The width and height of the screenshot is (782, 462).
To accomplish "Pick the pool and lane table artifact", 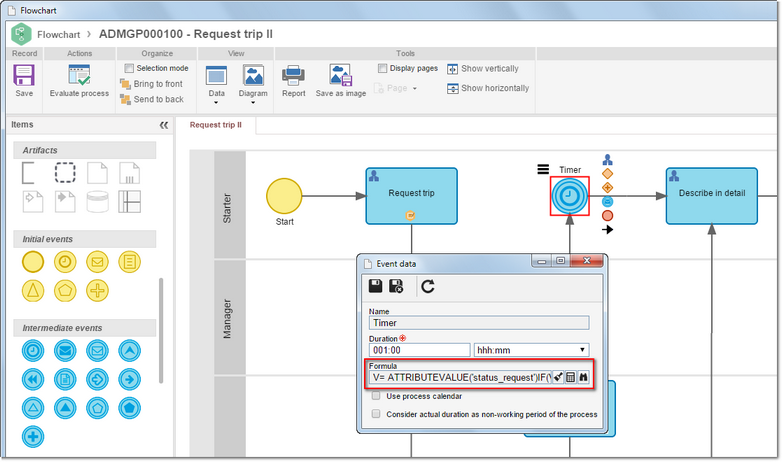I will 129,202.
